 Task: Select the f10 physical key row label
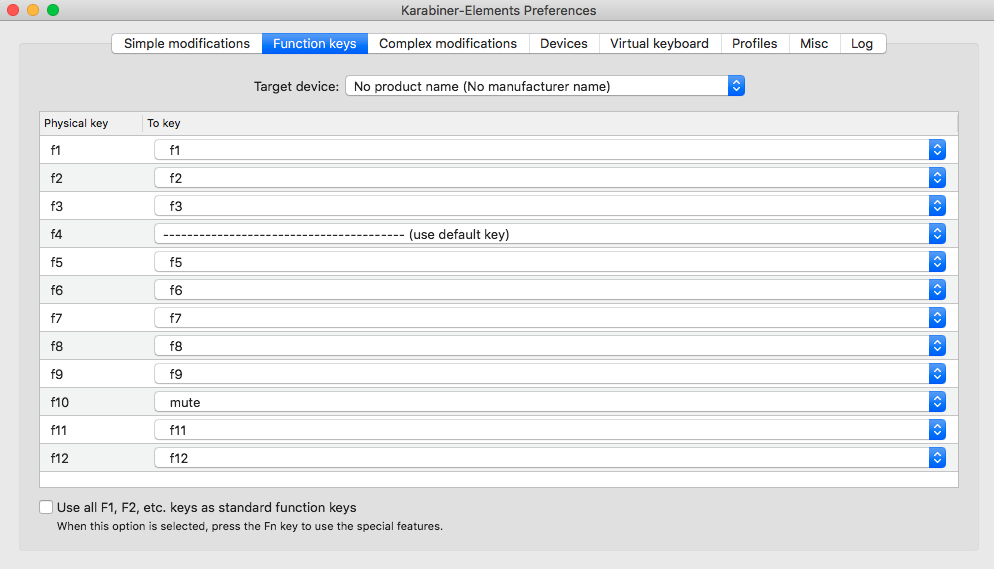(60, 402)
